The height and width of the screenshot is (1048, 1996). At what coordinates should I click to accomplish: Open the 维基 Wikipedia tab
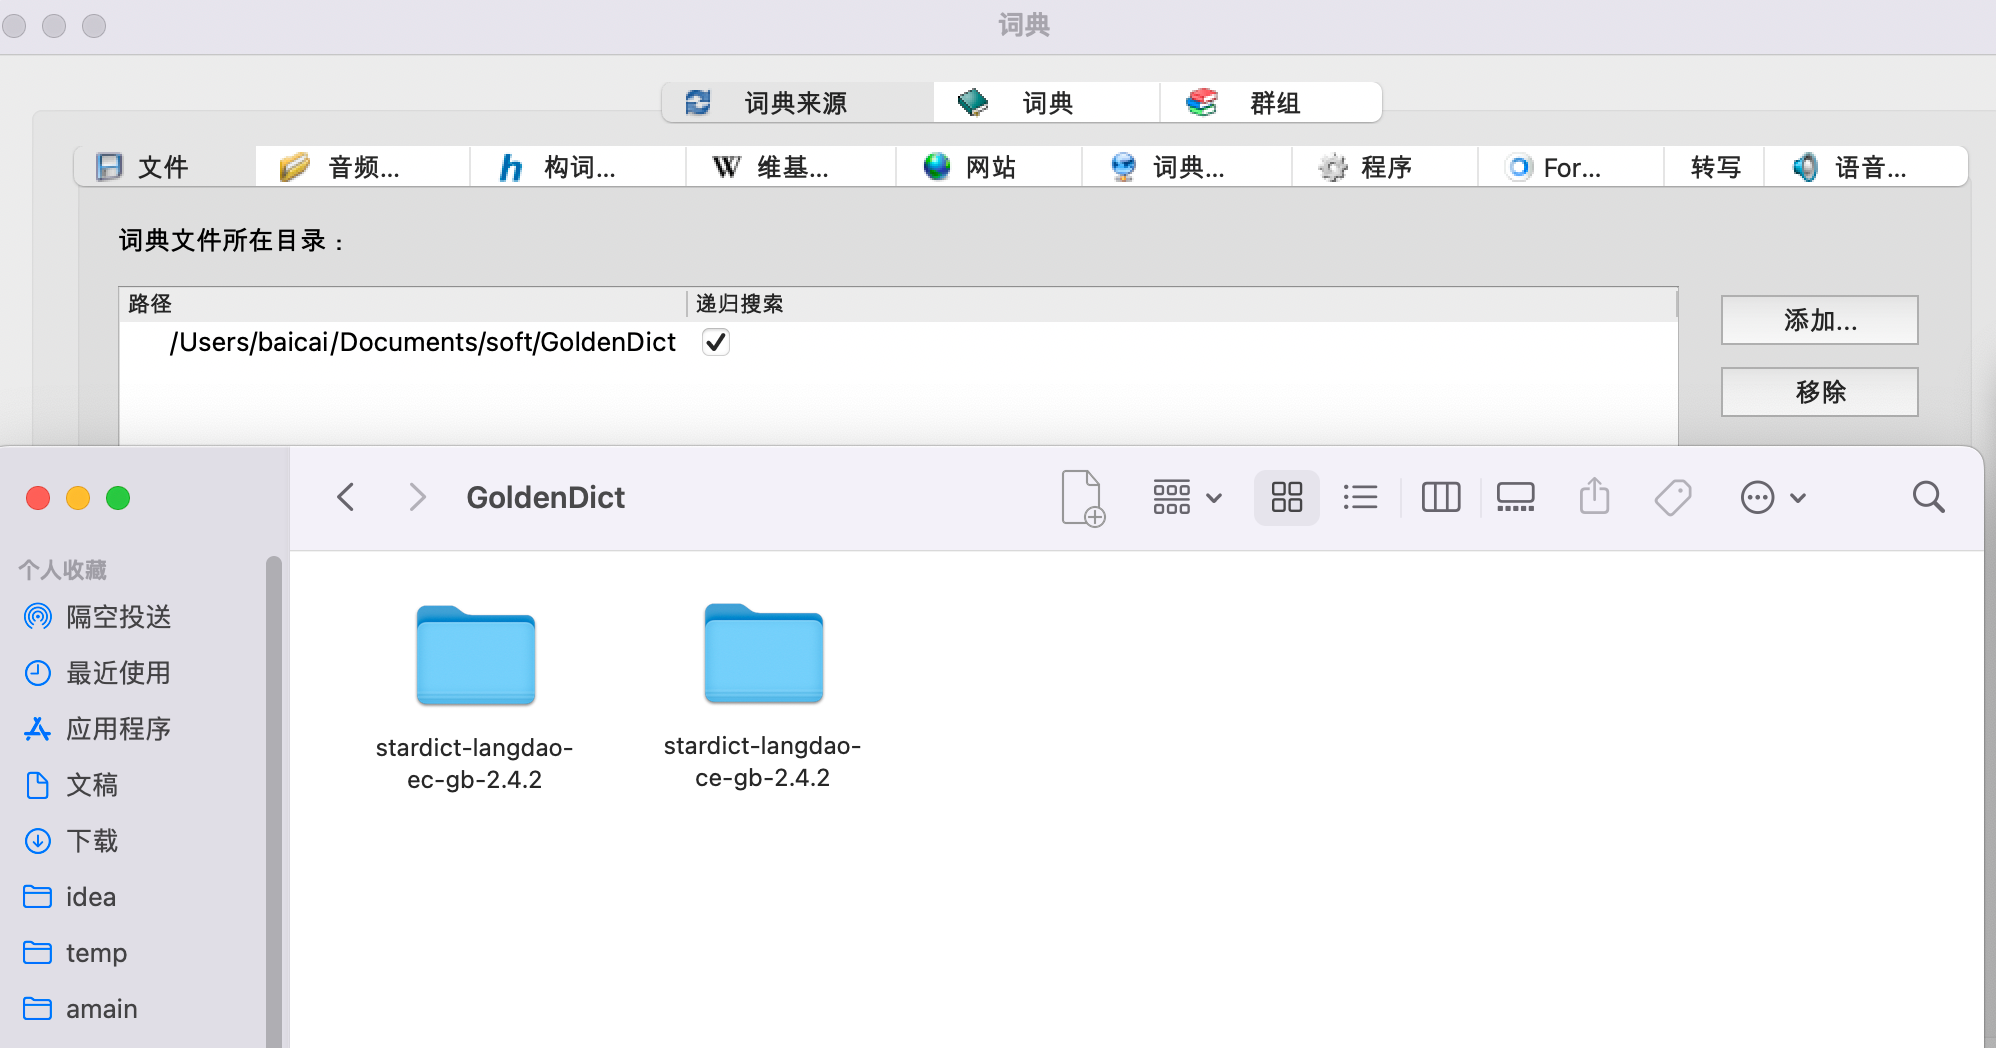(791, 167)
